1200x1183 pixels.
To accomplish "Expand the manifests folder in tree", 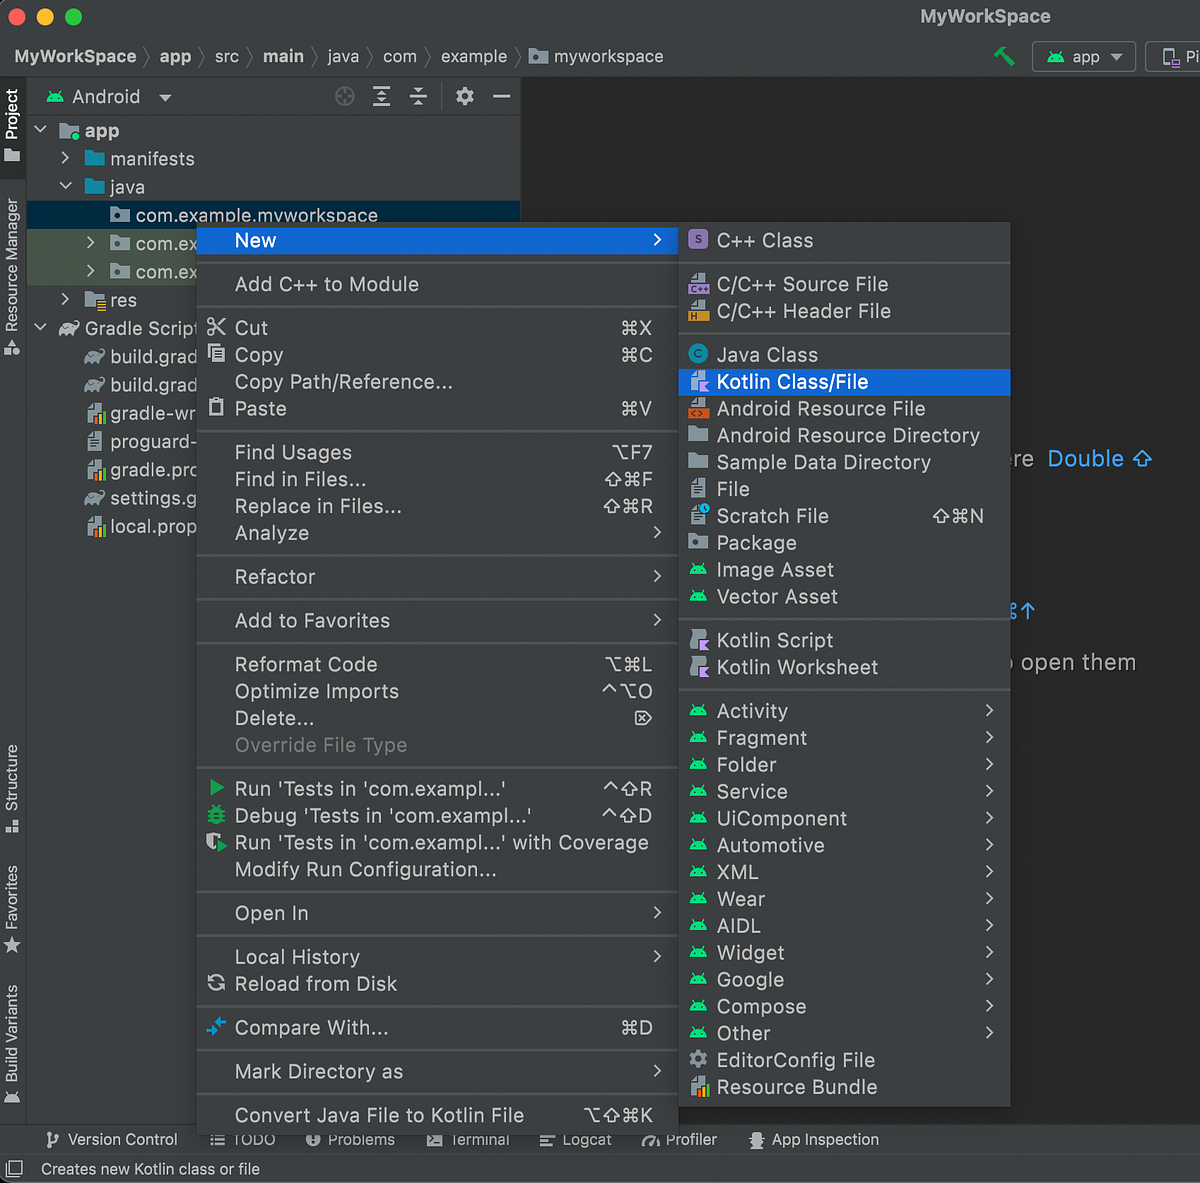I will [65, 158].
